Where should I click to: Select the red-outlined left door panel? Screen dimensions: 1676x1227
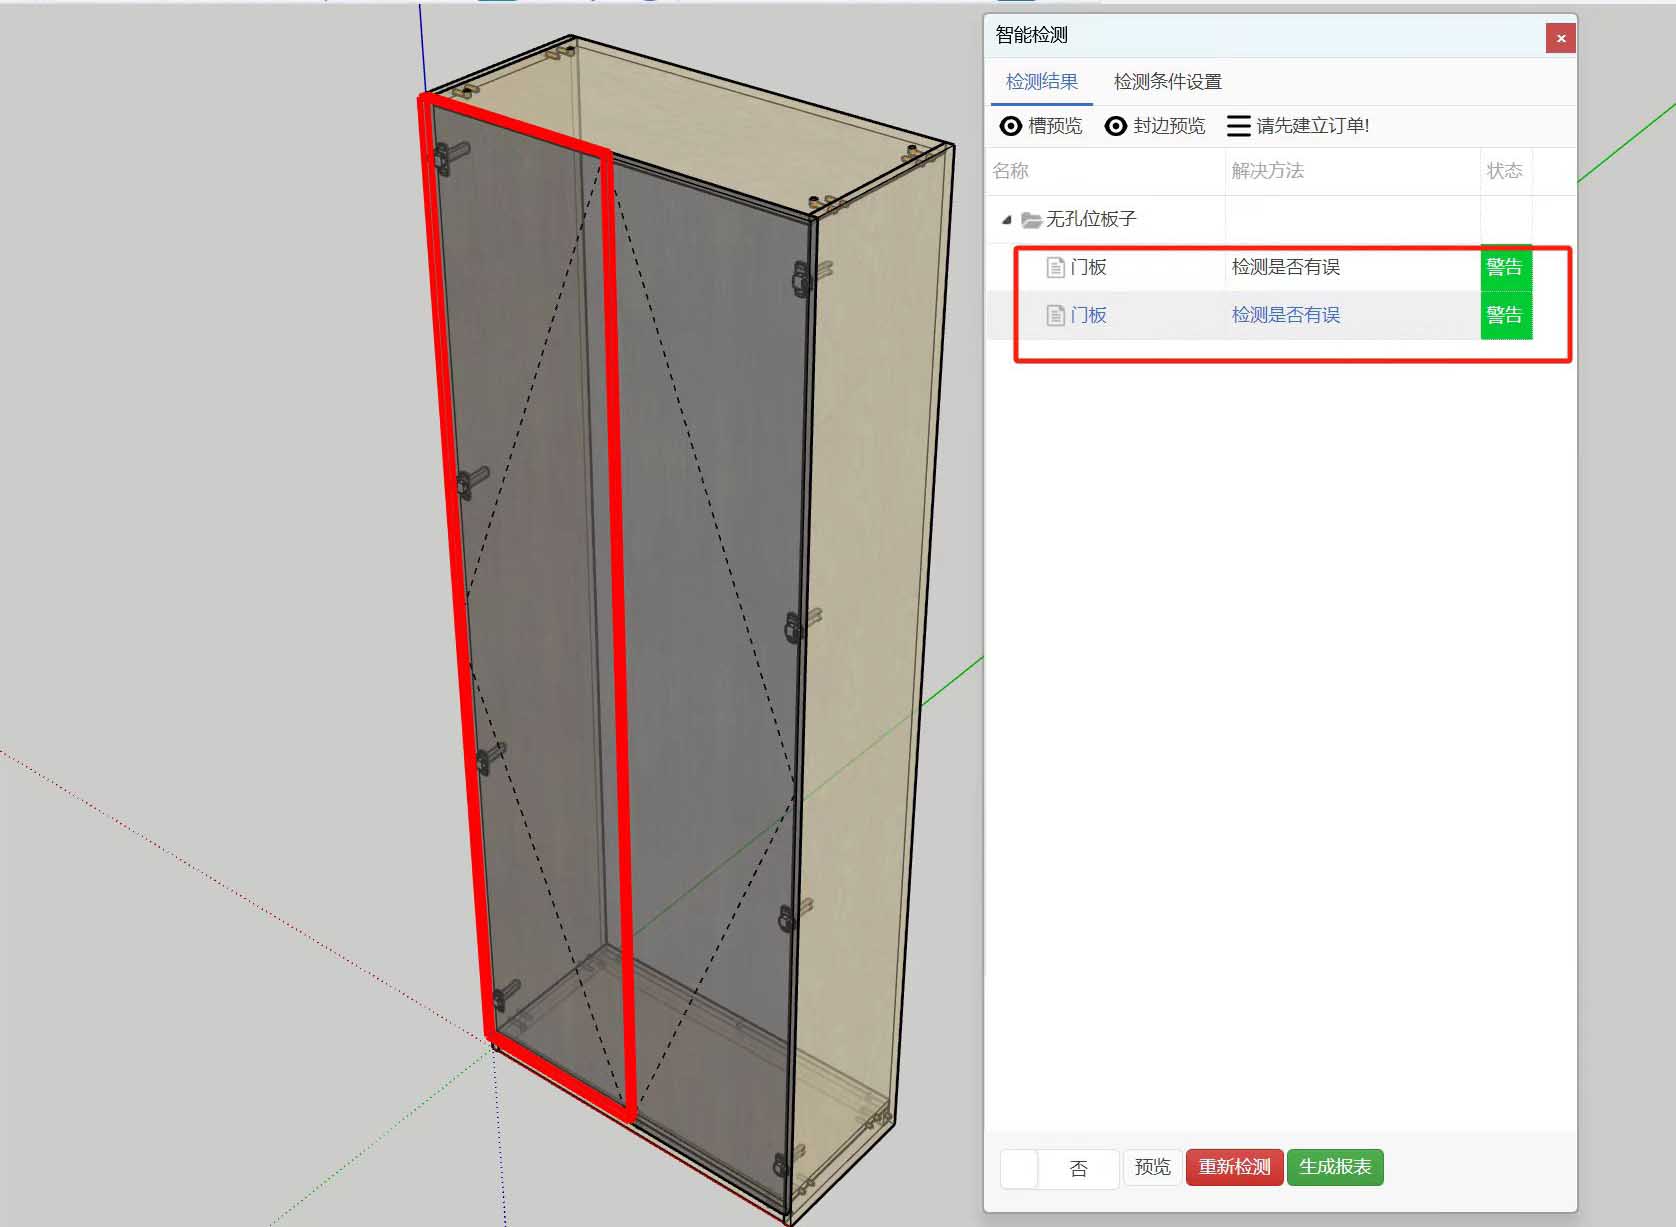click(530, 600)
